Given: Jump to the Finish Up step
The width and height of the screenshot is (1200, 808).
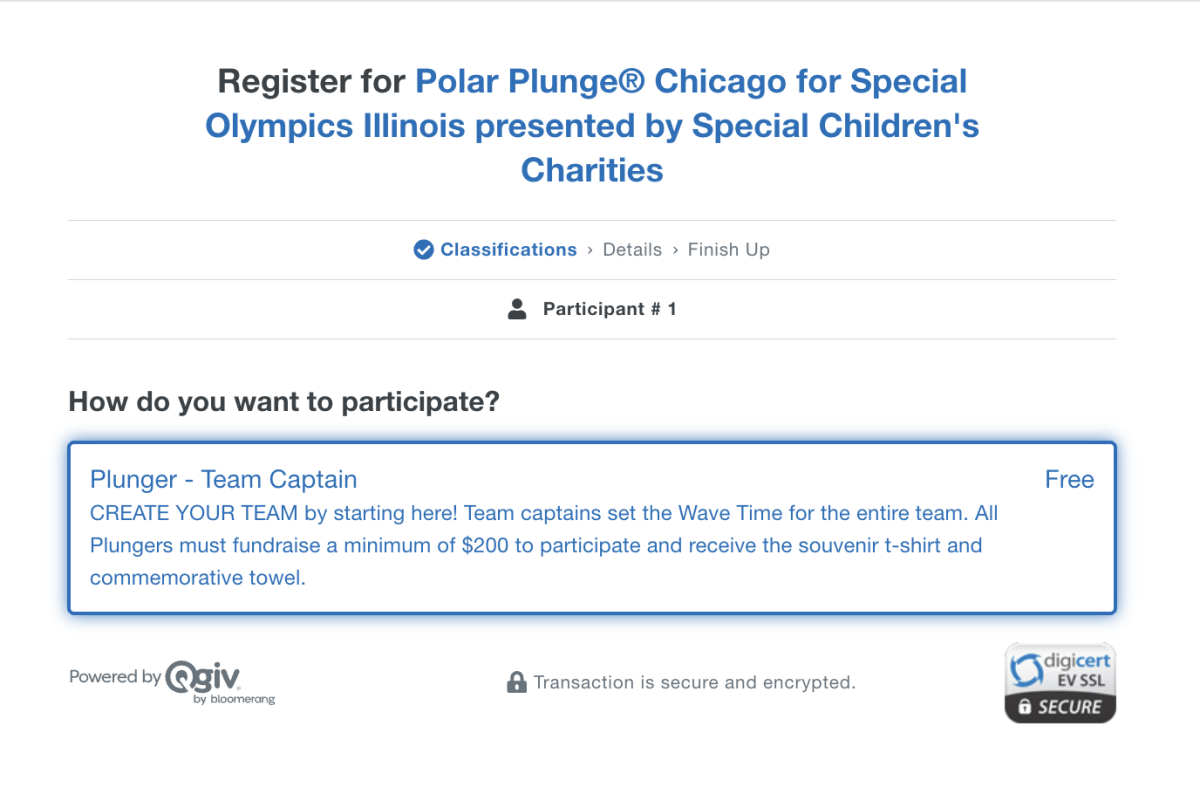Looking at the screenshot, I should pos(728,250).
